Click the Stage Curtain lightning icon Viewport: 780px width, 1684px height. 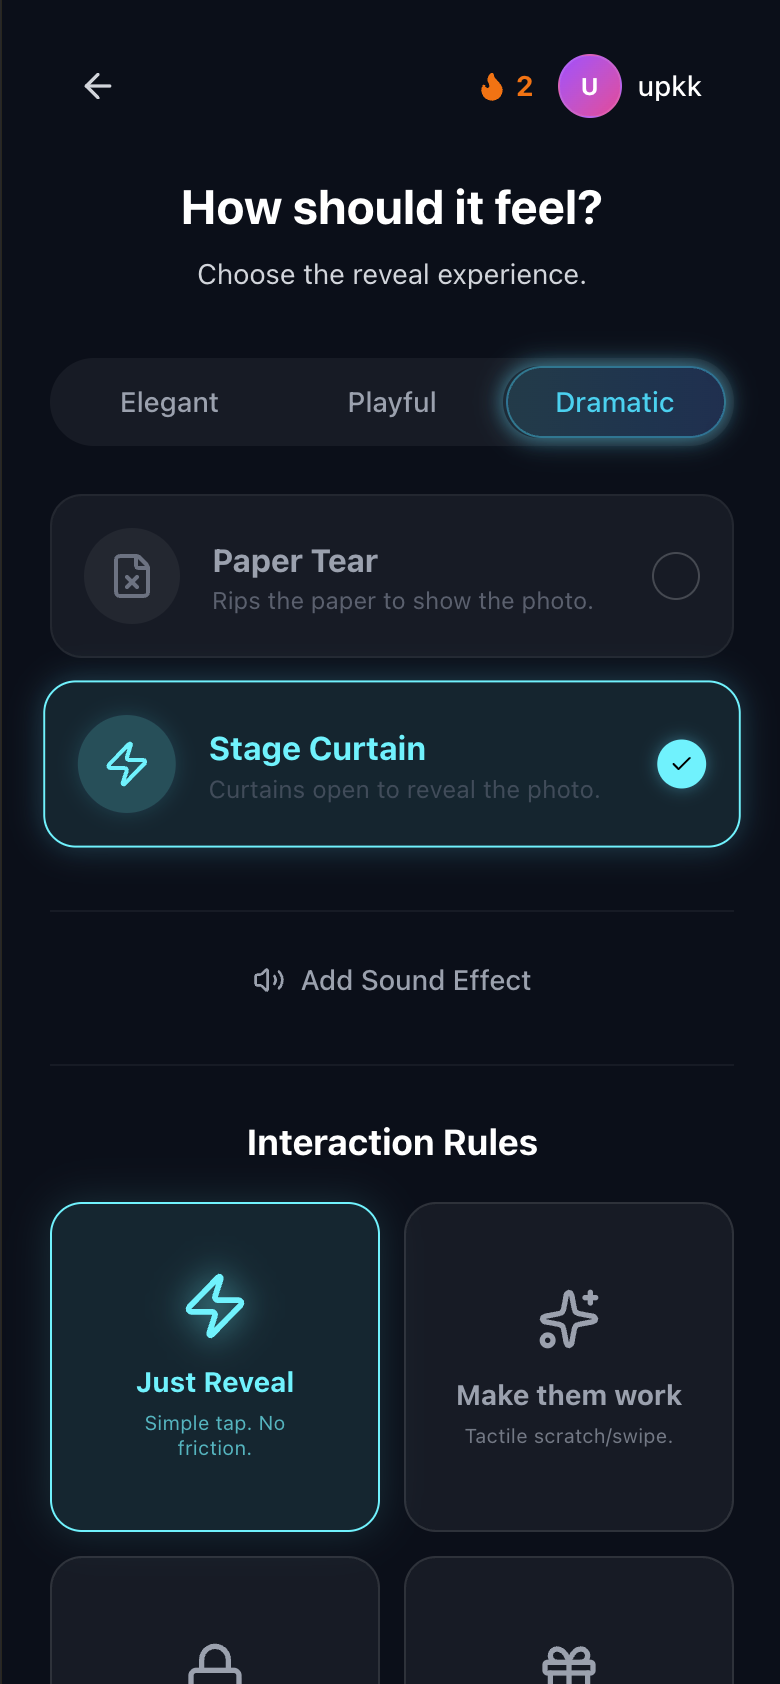tap(127, 764)
